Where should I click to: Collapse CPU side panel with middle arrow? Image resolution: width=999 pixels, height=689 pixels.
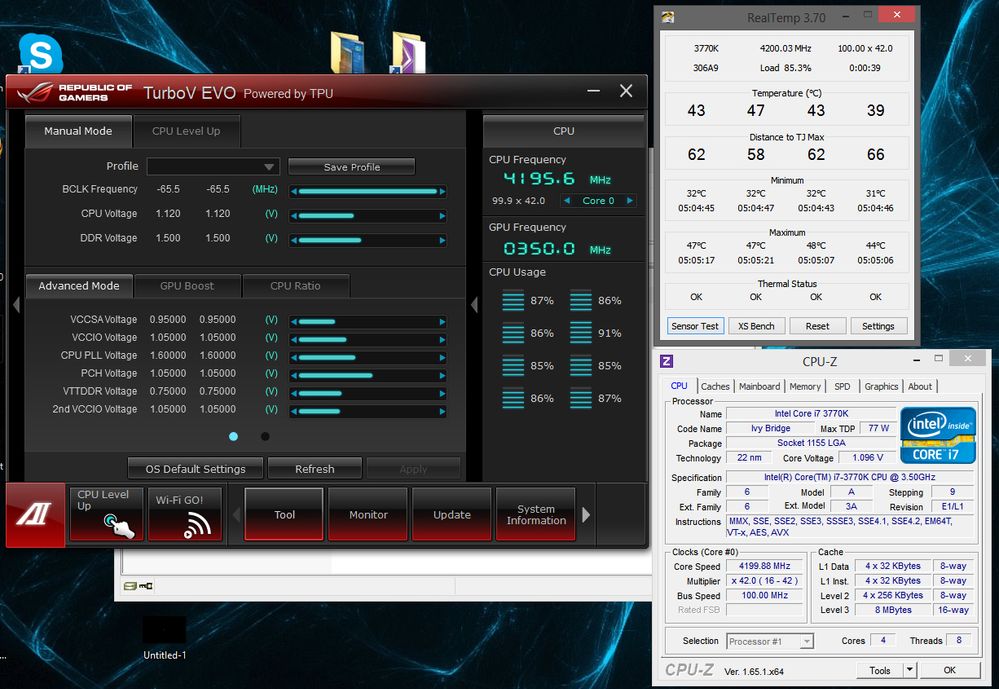coord(474,305)
